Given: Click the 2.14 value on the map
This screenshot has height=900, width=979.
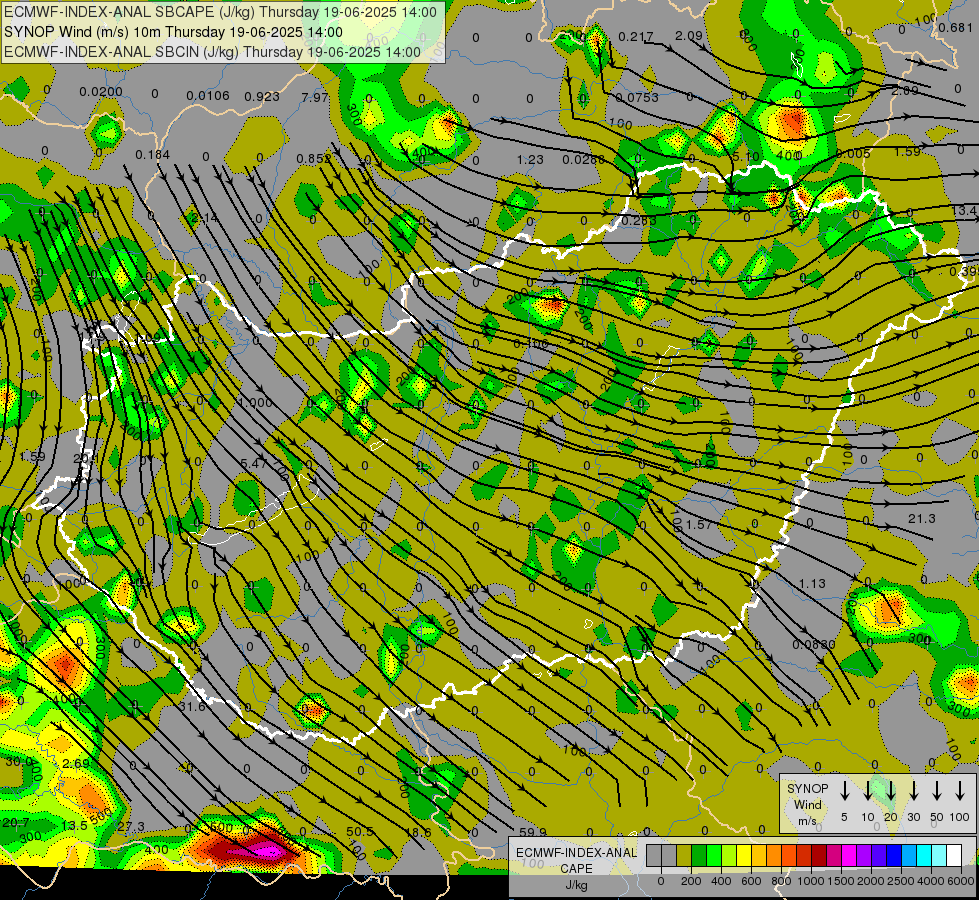Looking at the screenshot, I should pyautogui.click(x=205, y=218).
